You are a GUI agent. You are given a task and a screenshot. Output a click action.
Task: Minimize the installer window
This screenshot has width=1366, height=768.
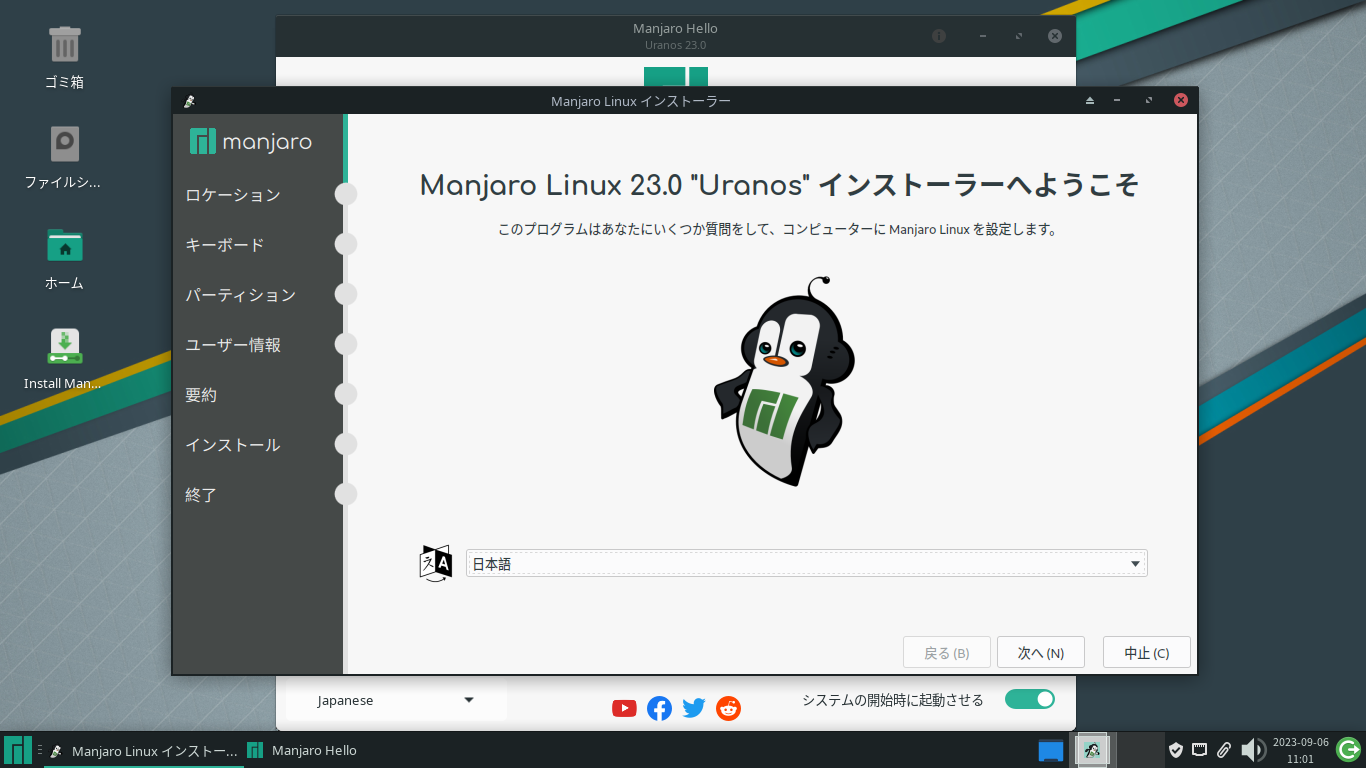[1117, 101]
